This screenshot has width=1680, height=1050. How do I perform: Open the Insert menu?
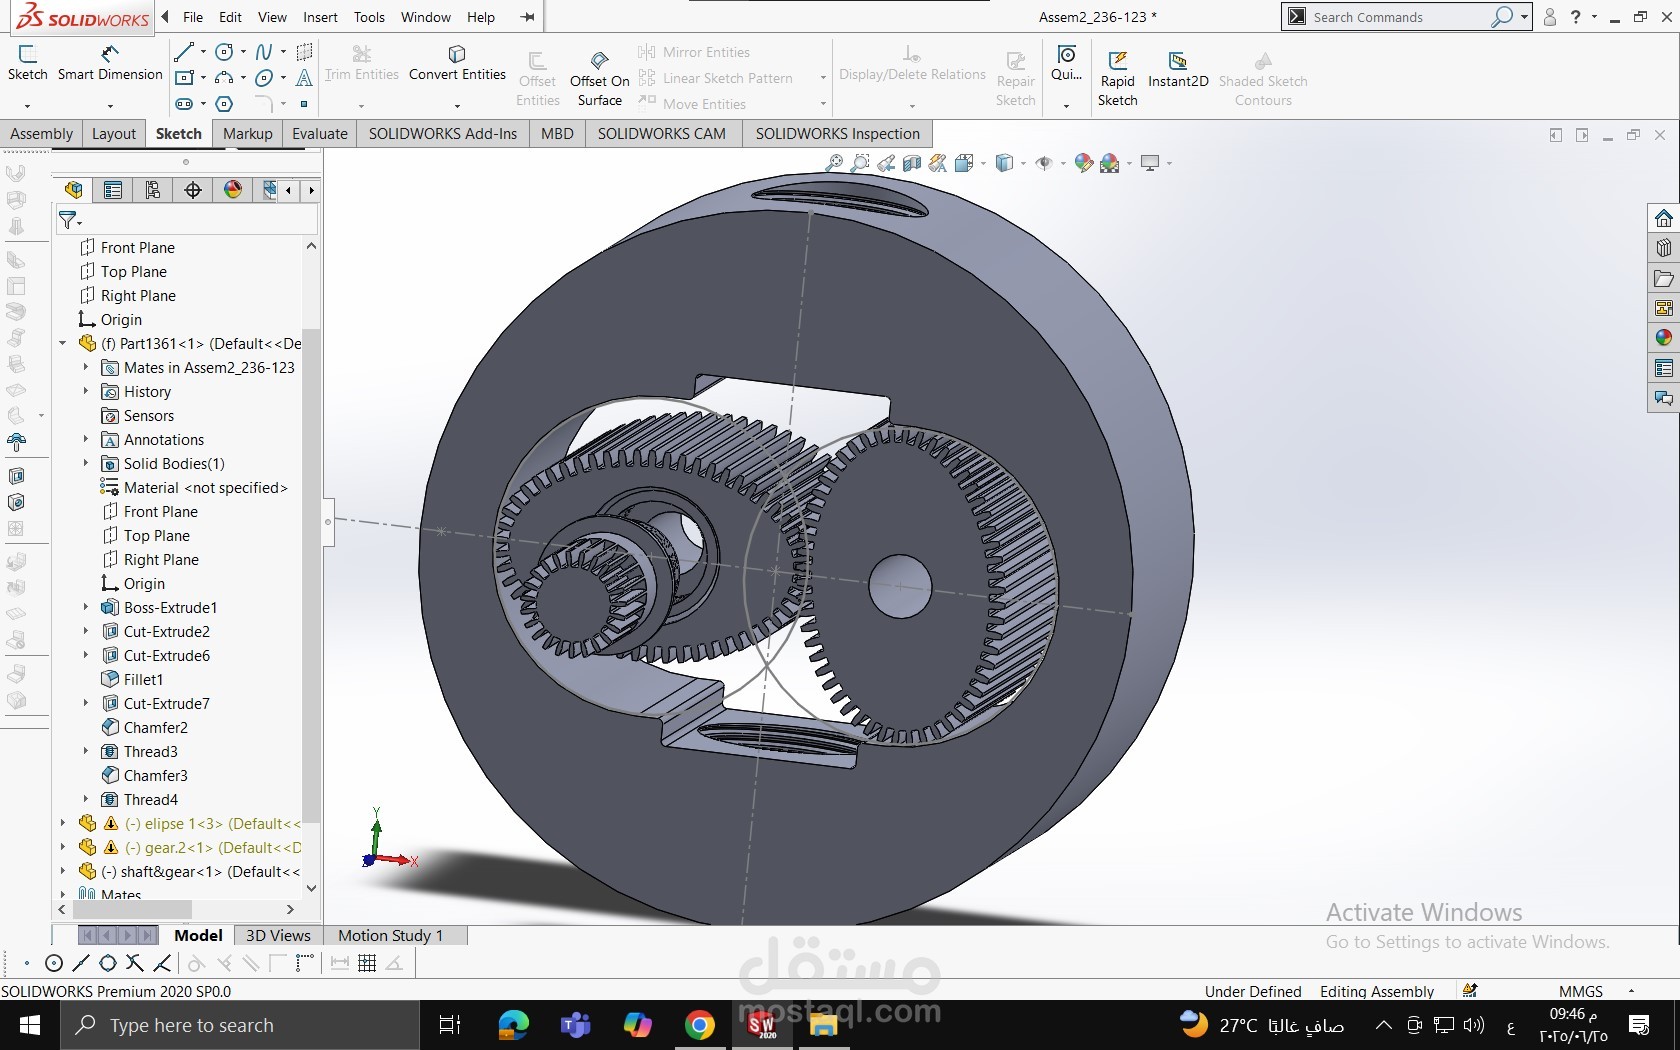(x=320, y=17)
